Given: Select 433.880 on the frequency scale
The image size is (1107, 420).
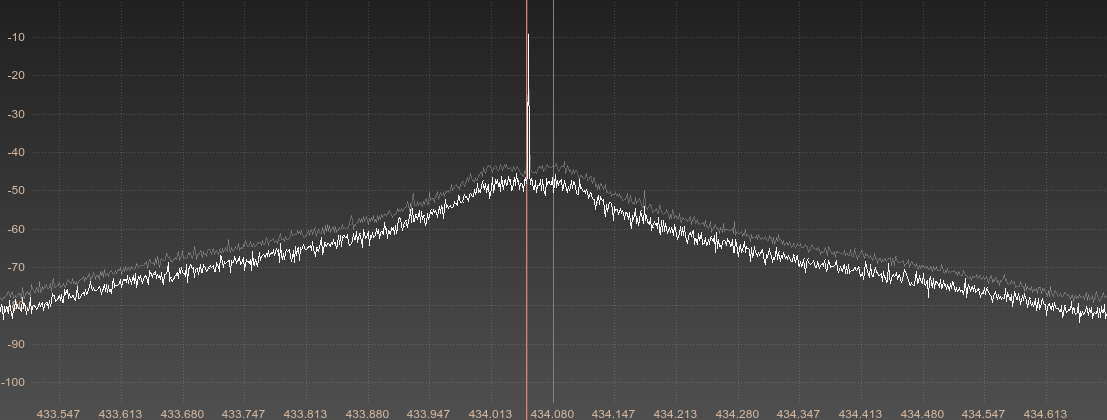Looking at the screenshot, I should (x=367, y=413).
